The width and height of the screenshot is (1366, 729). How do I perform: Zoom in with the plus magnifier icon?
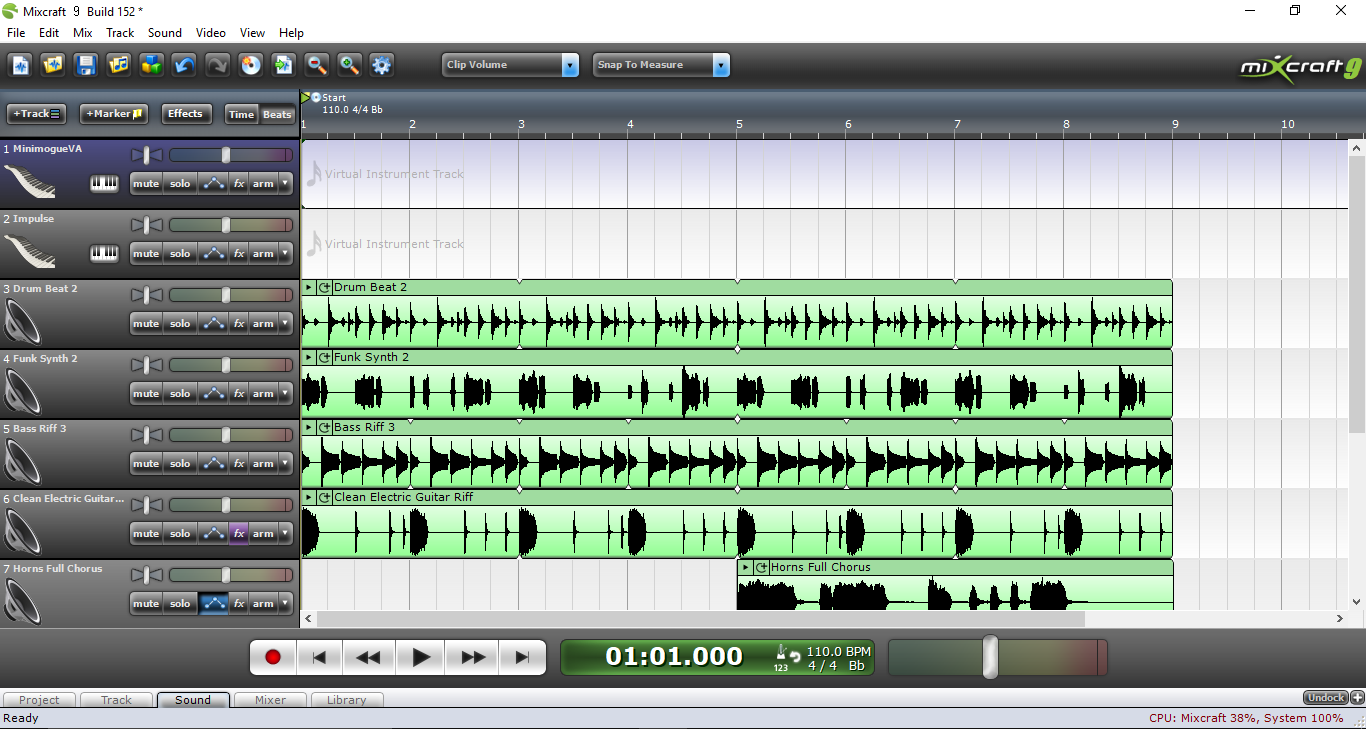[349, 65]
